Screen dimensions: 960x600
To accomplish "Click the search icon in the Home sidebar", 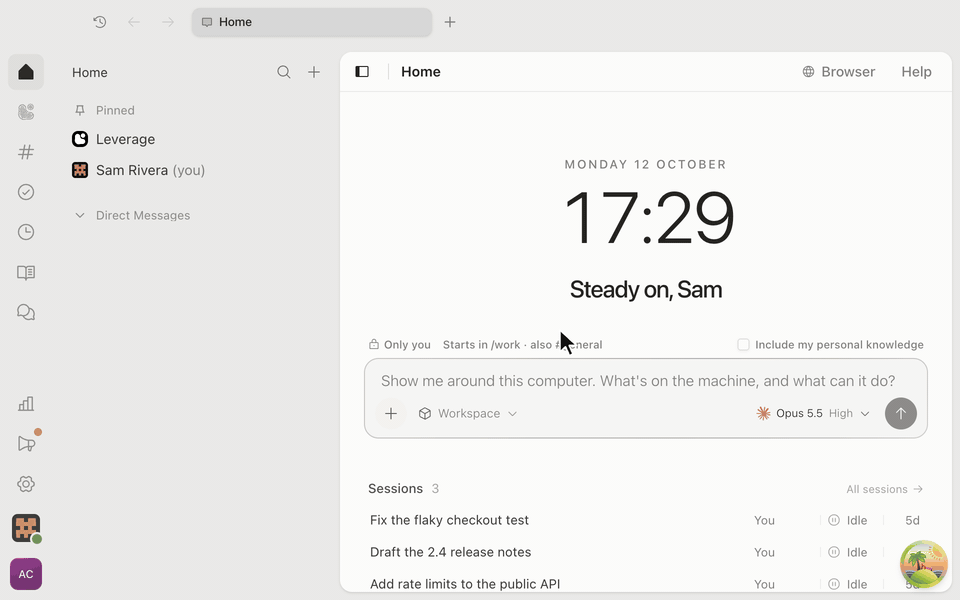I will tap(283, 72).
